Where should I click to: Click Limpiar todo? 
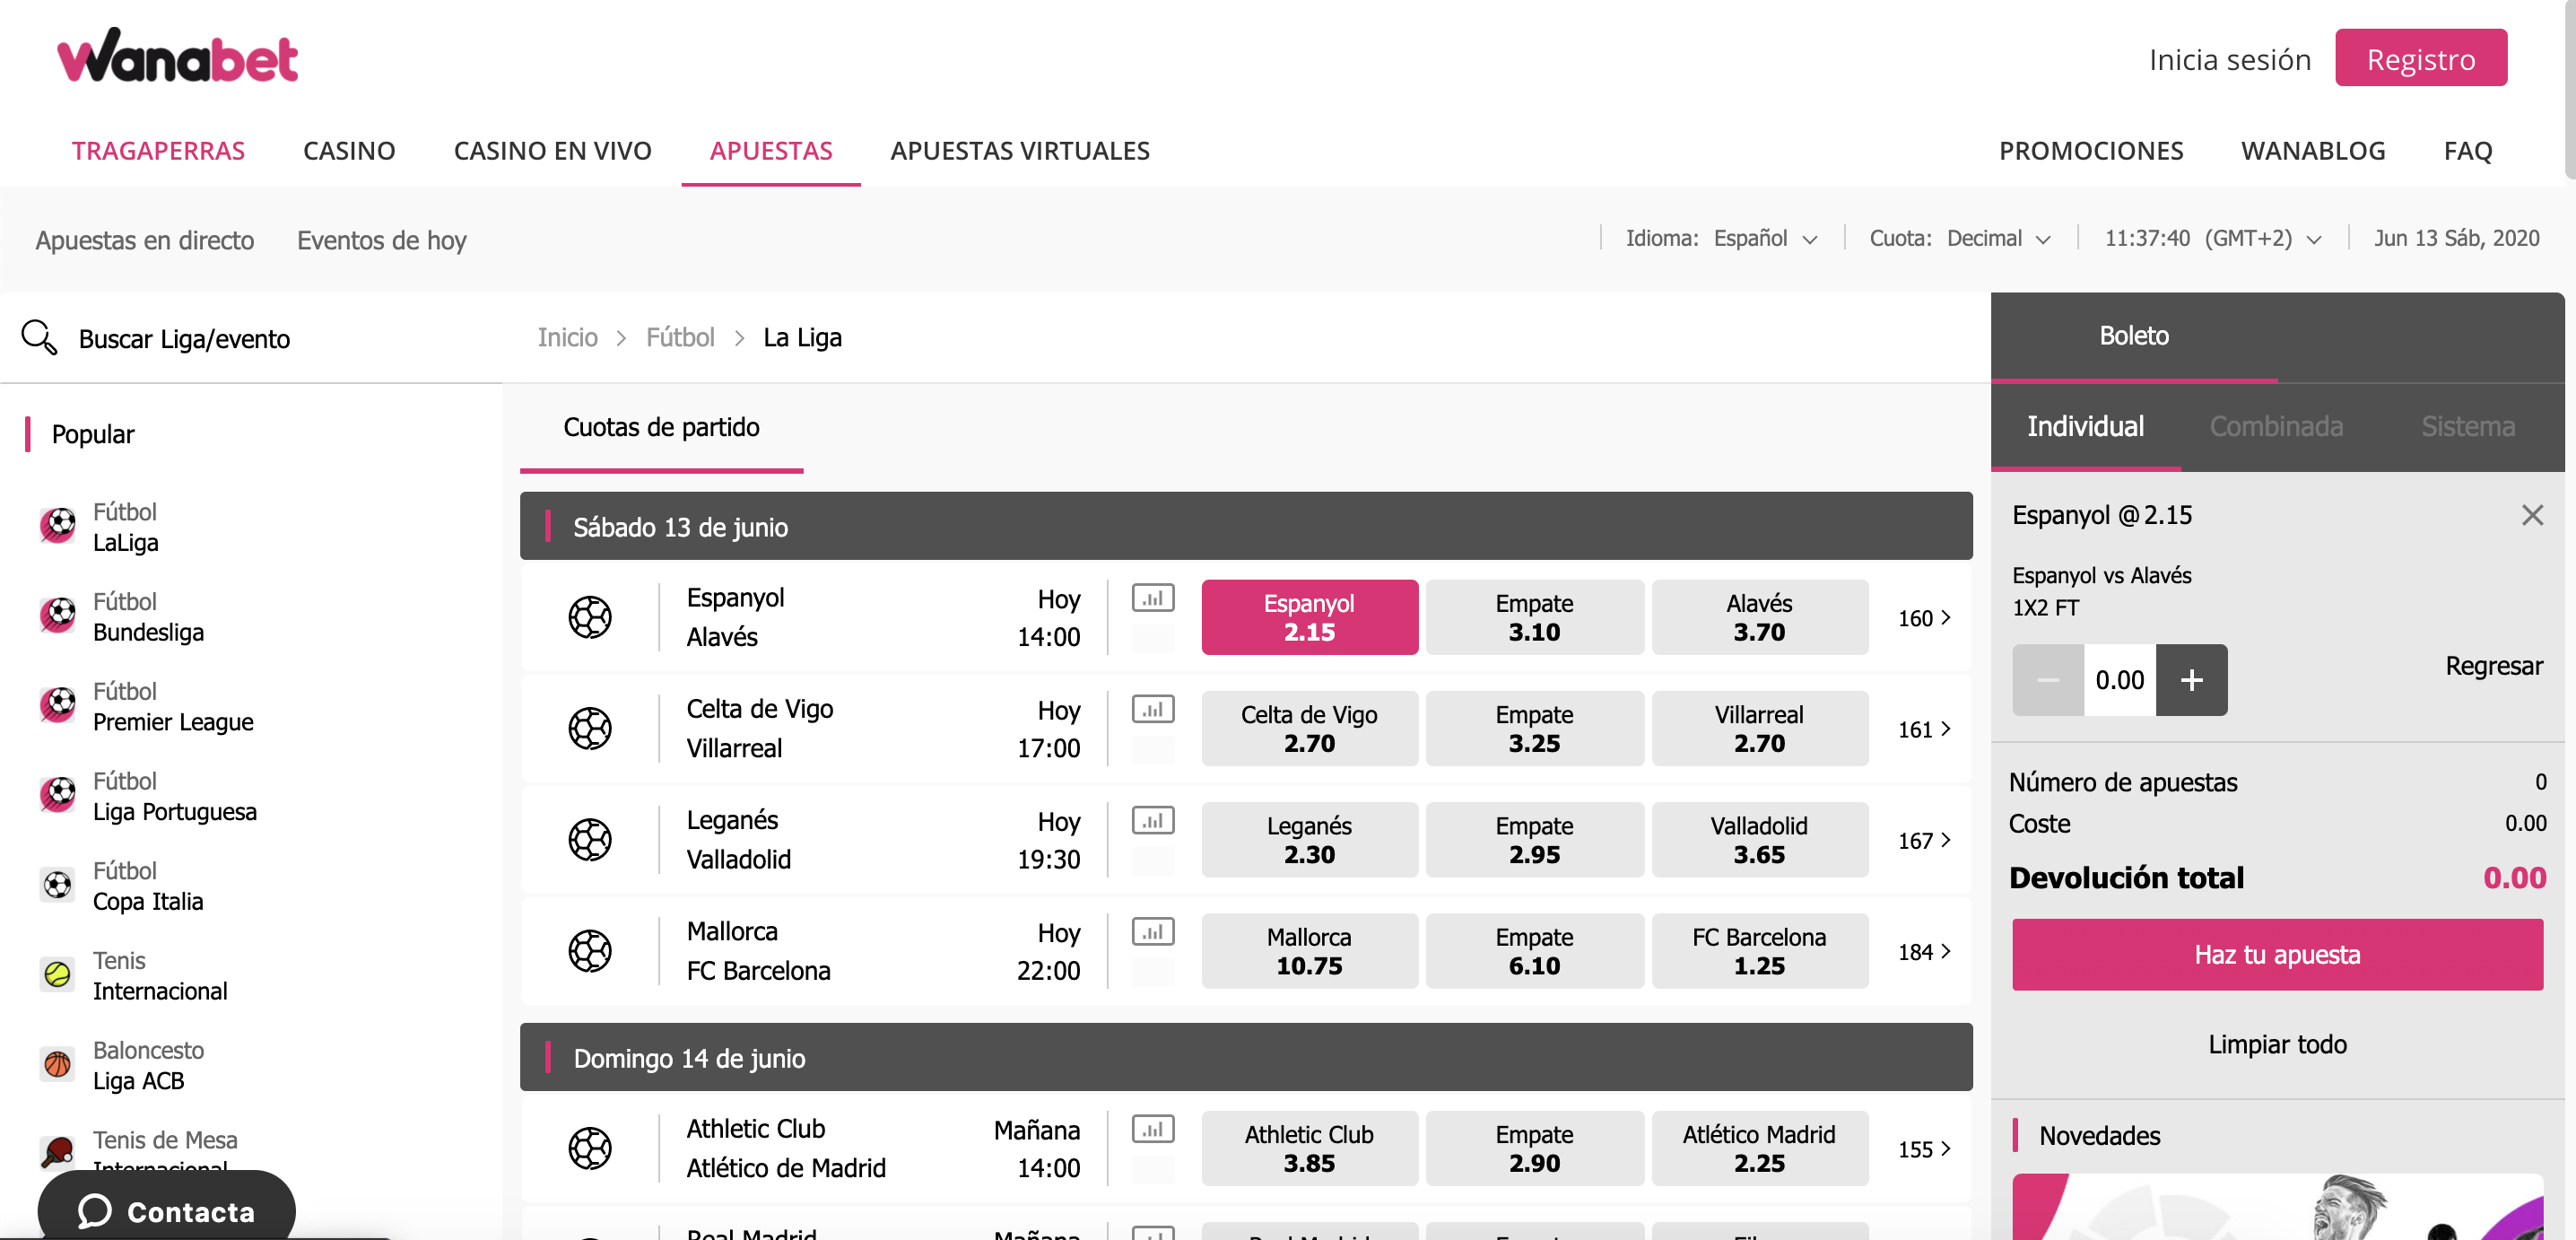(x=2277, y=1044)
